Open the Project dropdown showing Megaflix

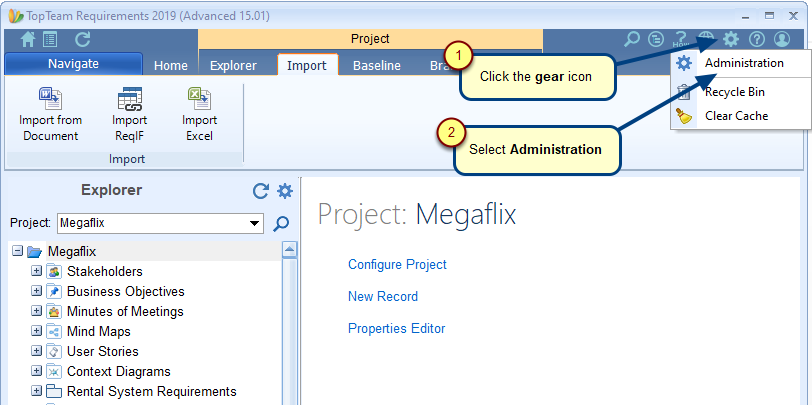click(x=161, y=223)
